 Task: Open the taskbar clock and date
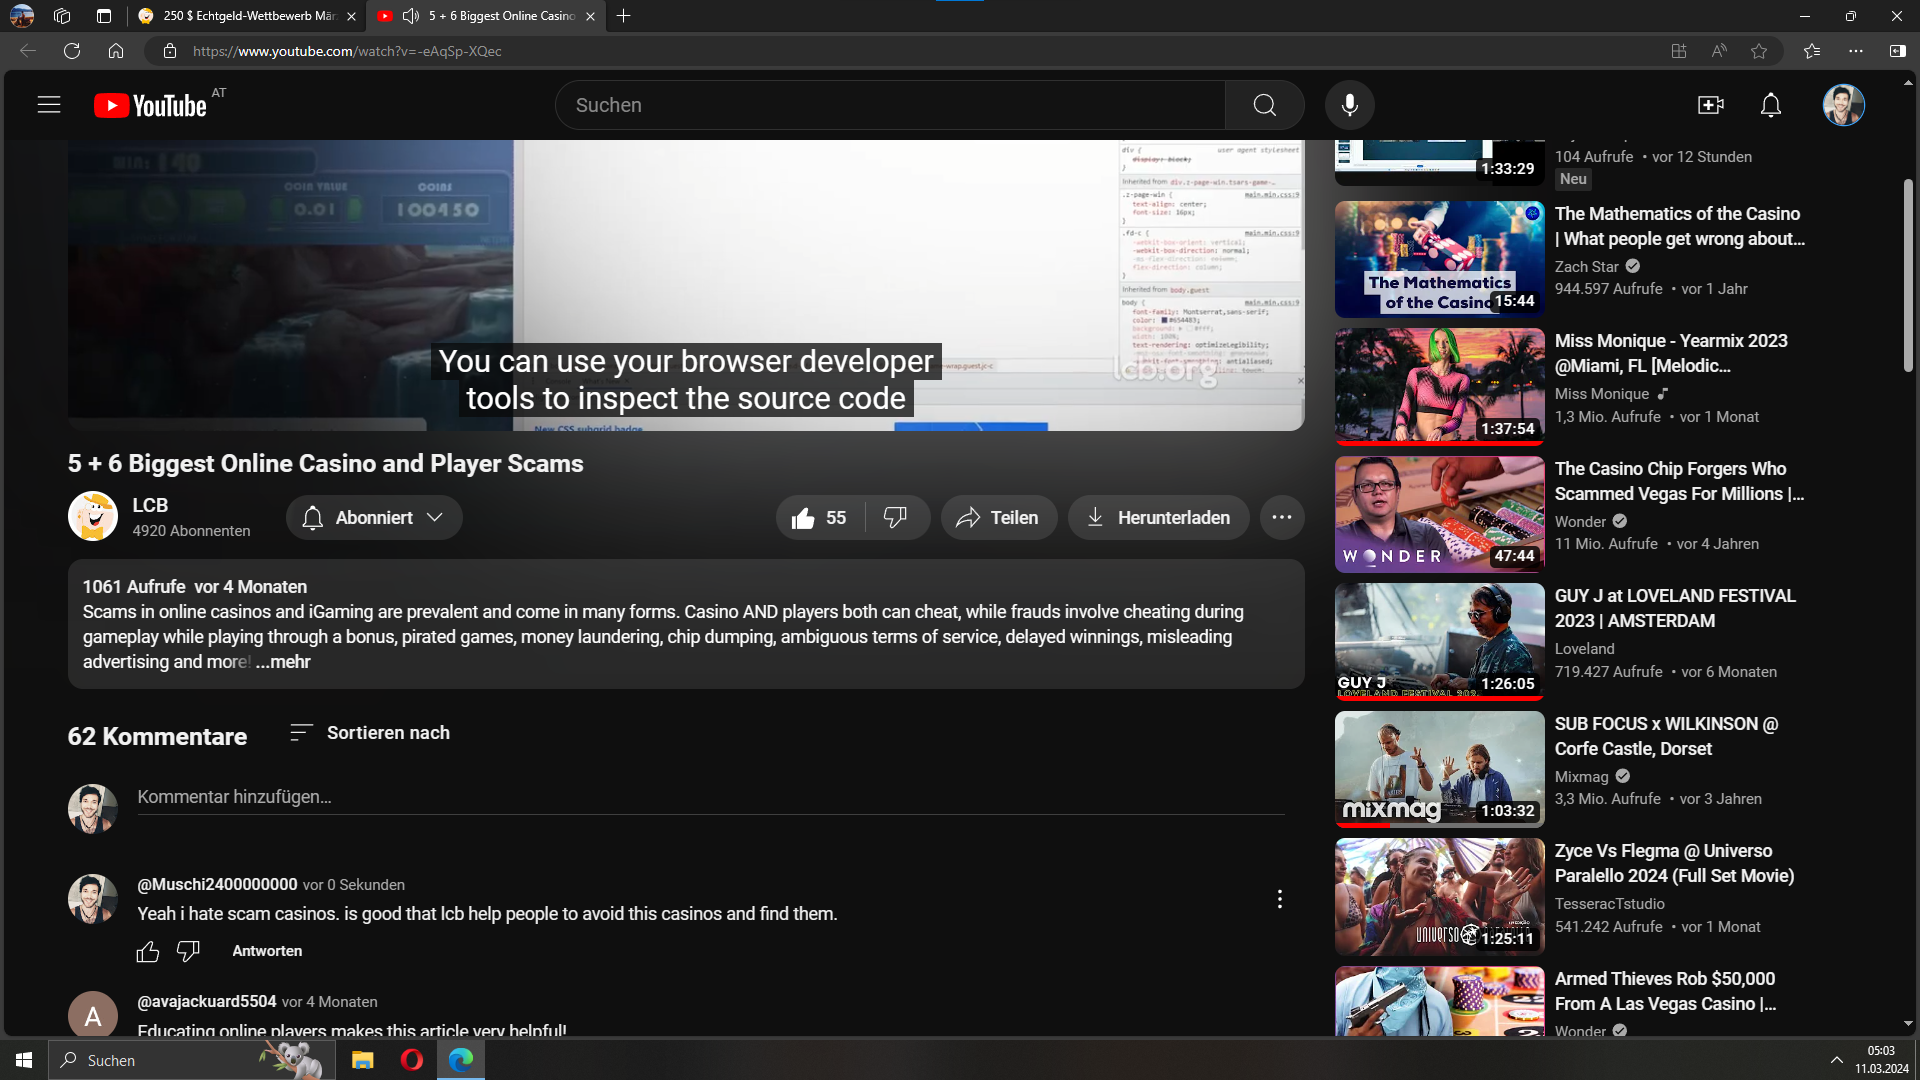coord(1881,1060)
